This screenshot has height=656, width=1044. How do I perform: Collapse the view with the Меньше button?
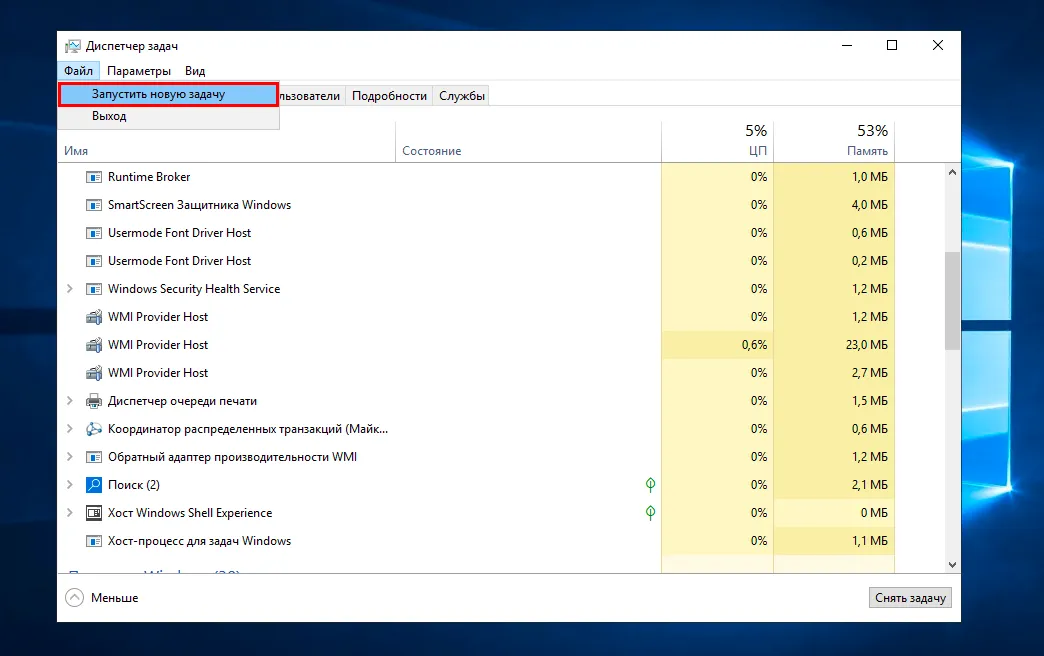coord(102,598)
